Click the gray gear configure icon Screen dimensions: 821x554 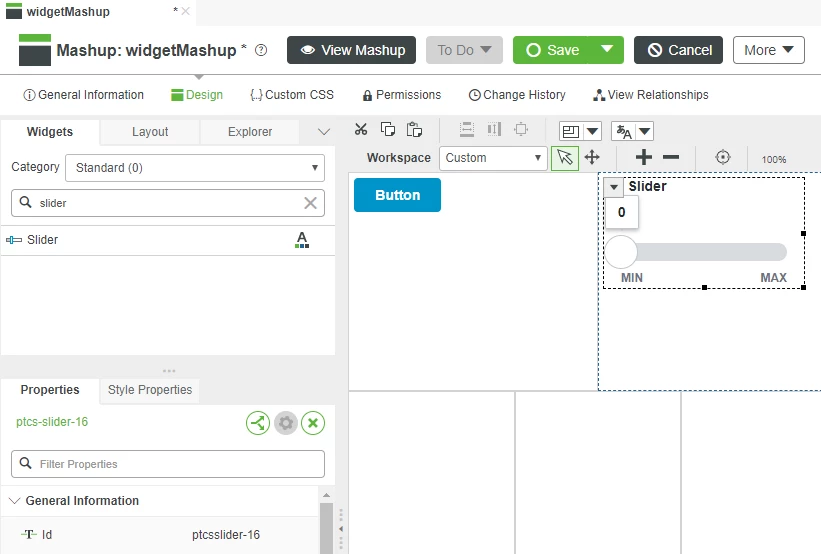point(286,423)
